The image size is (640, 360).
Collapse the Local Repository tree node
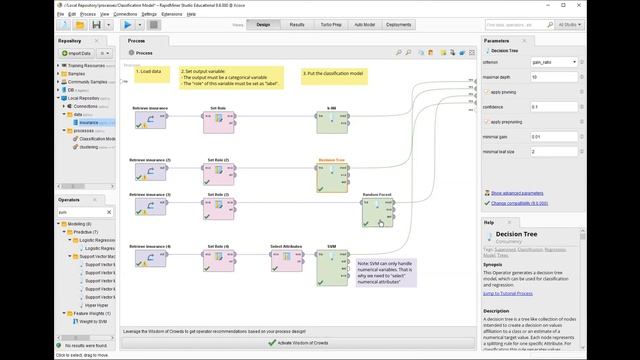58,98
